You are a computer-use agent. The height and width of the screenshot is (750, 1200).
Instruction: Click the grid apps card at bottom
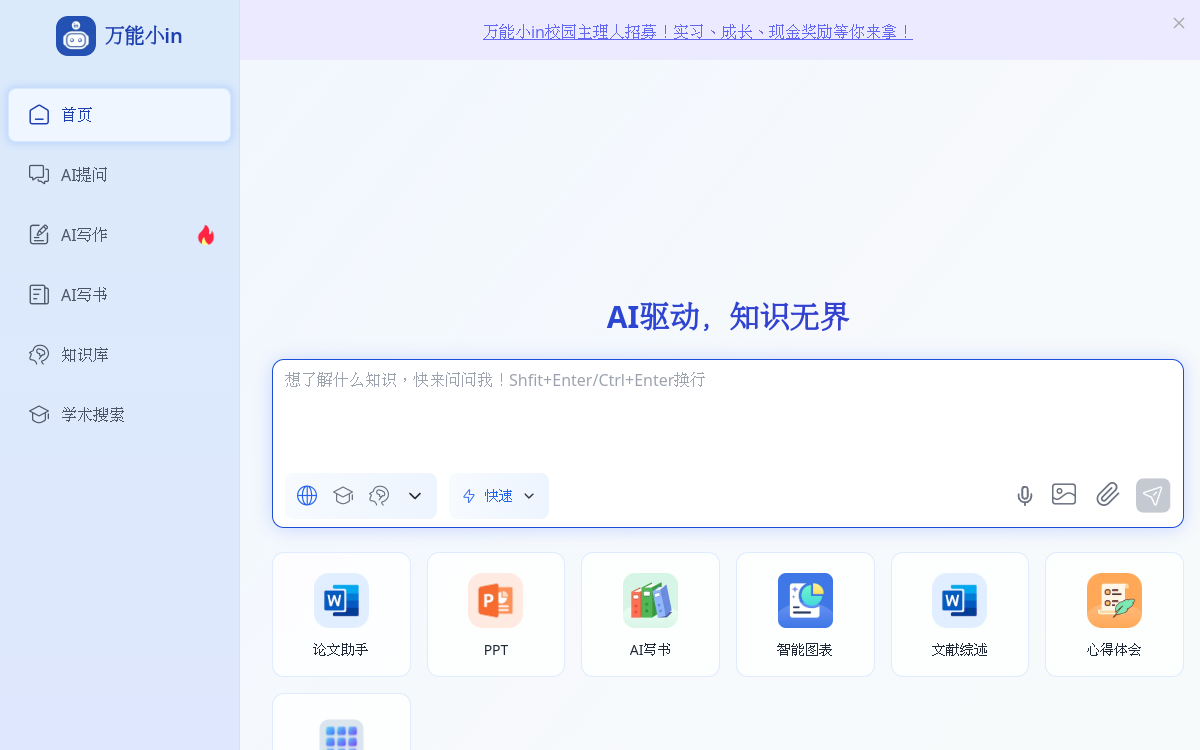(x=341, y=722)
